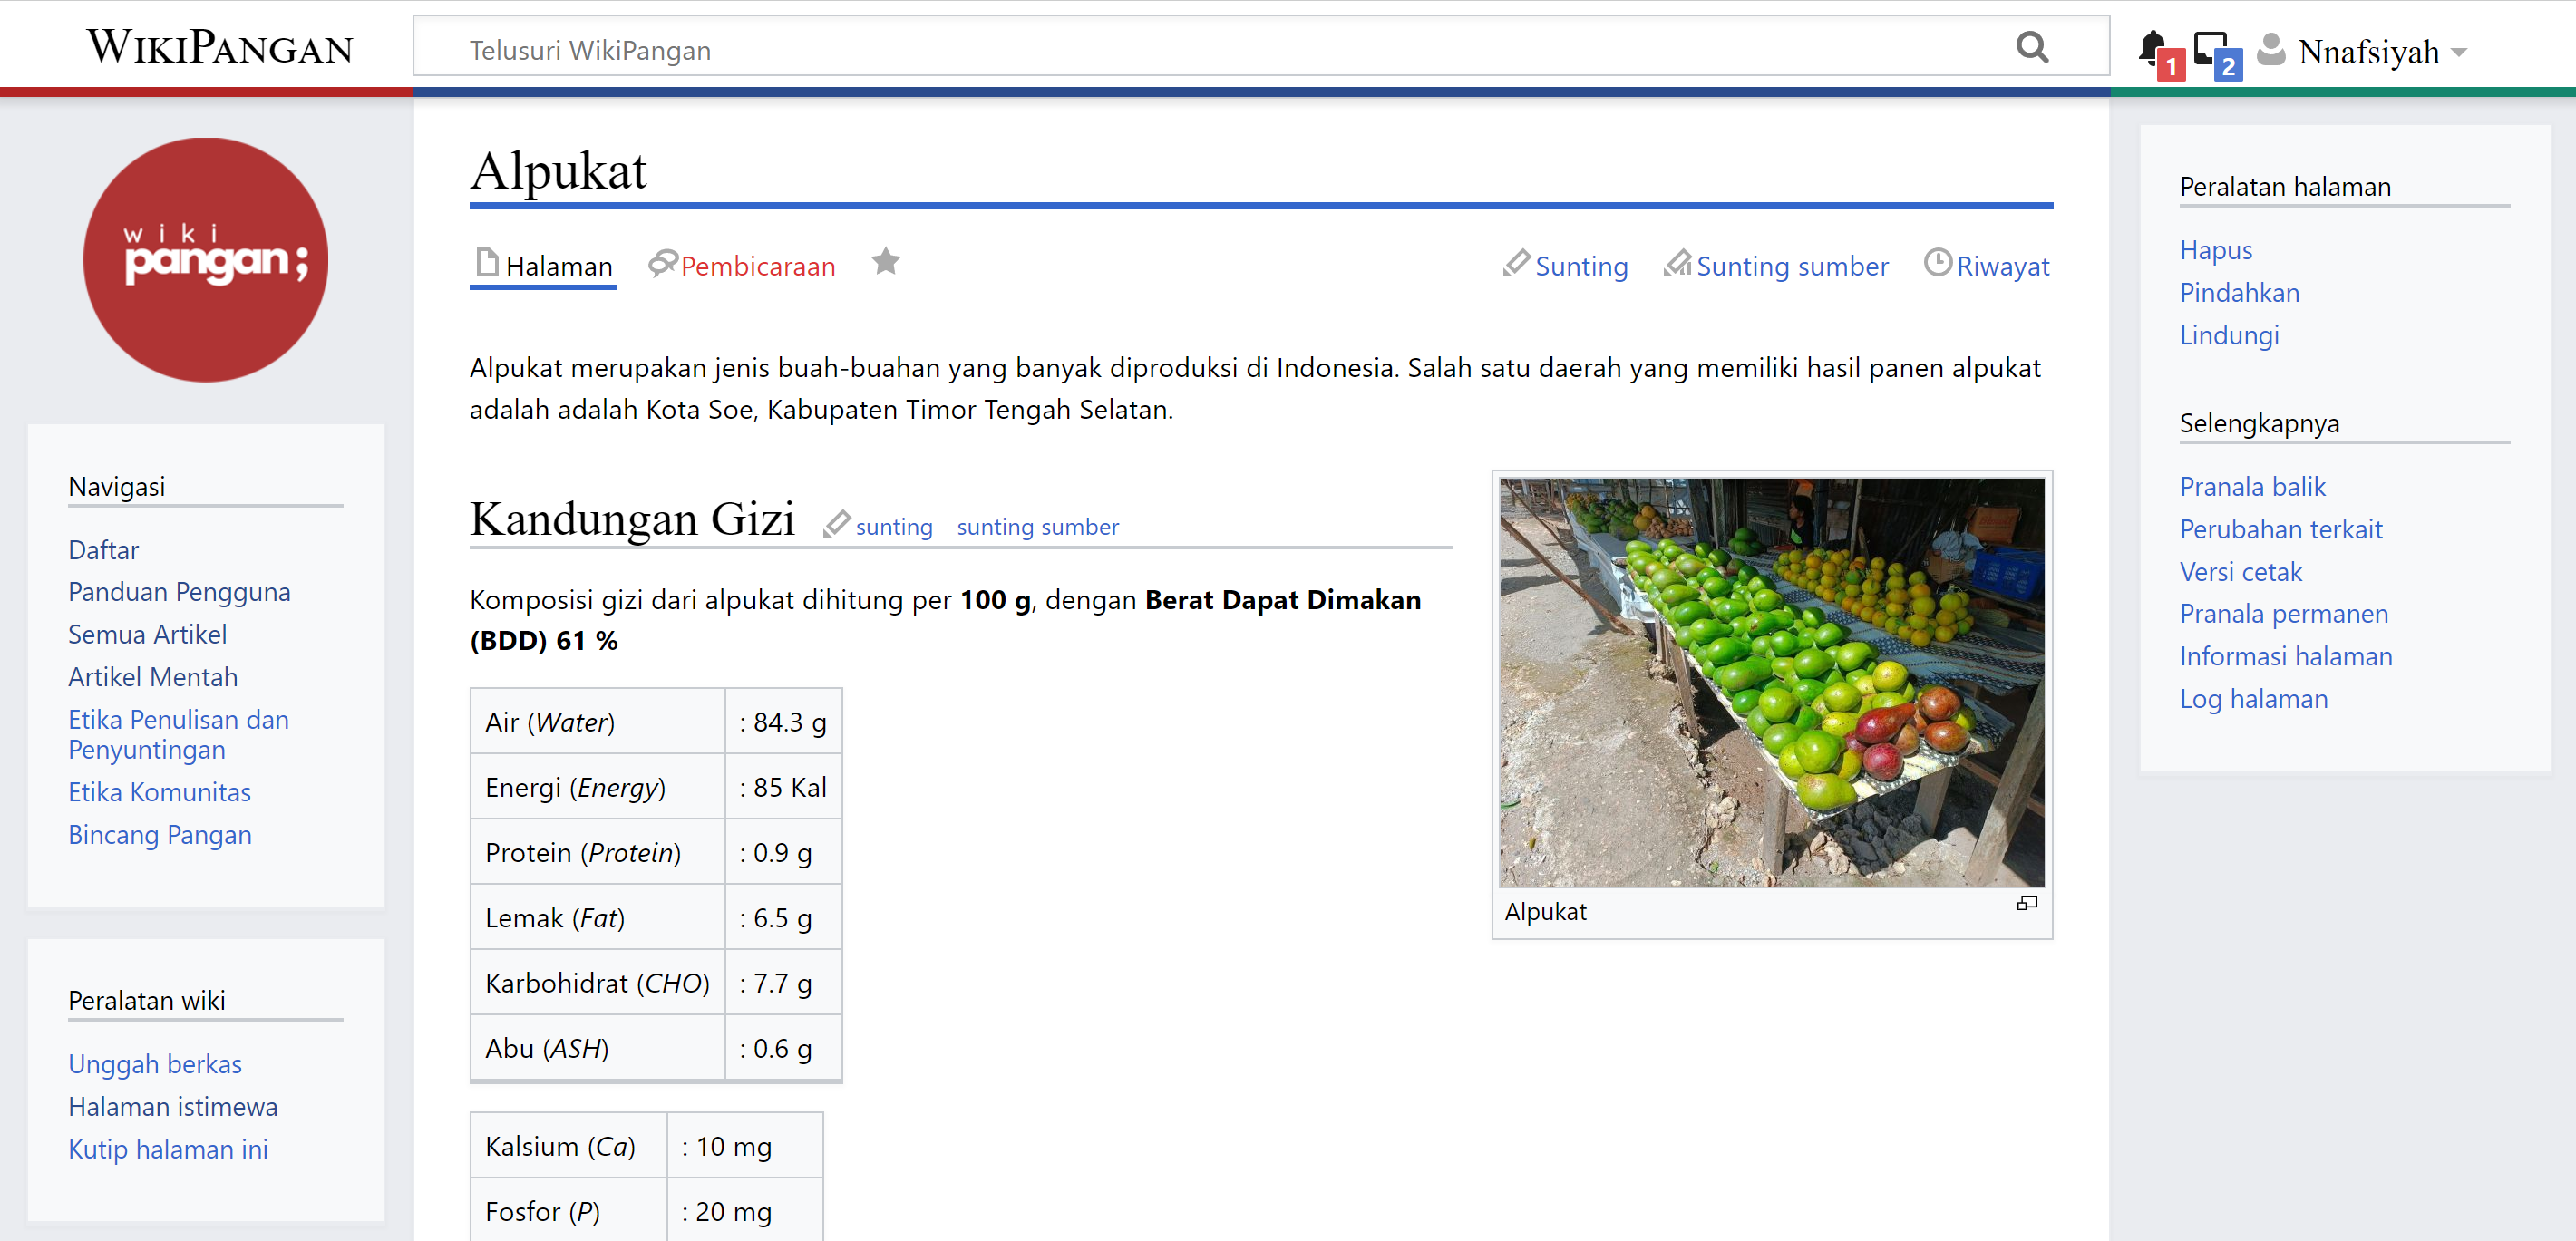Open the Pranala balik link
Screen dimensions: 2576x1241
[x=2252, y=487]
